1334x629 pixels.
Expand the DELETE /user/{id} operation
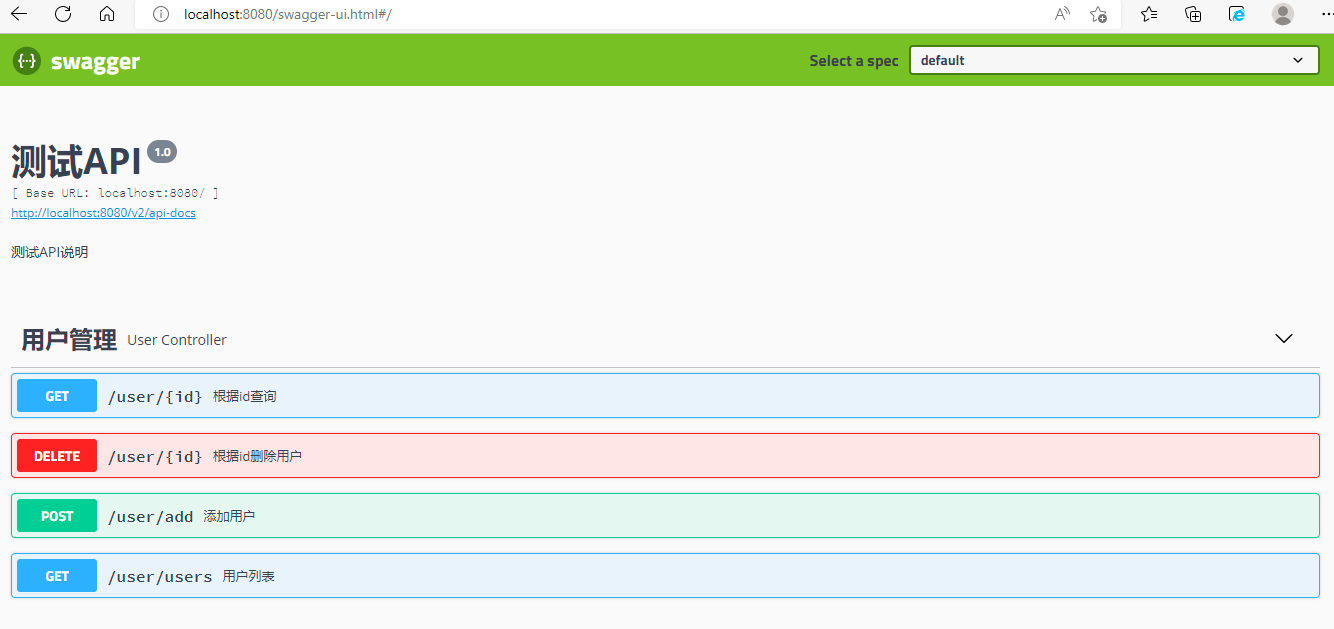point(665,456)
